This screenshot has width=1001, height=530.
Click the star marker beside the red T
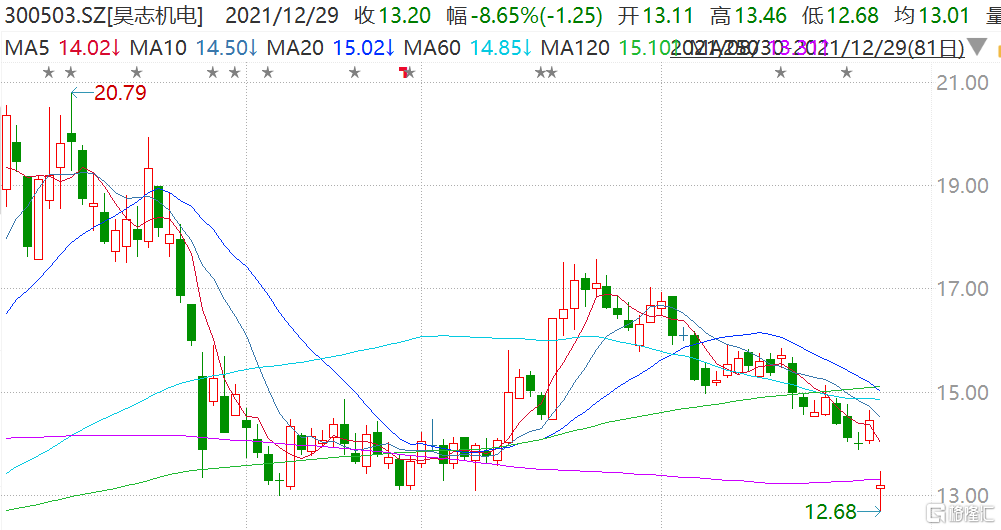point(410,73)
